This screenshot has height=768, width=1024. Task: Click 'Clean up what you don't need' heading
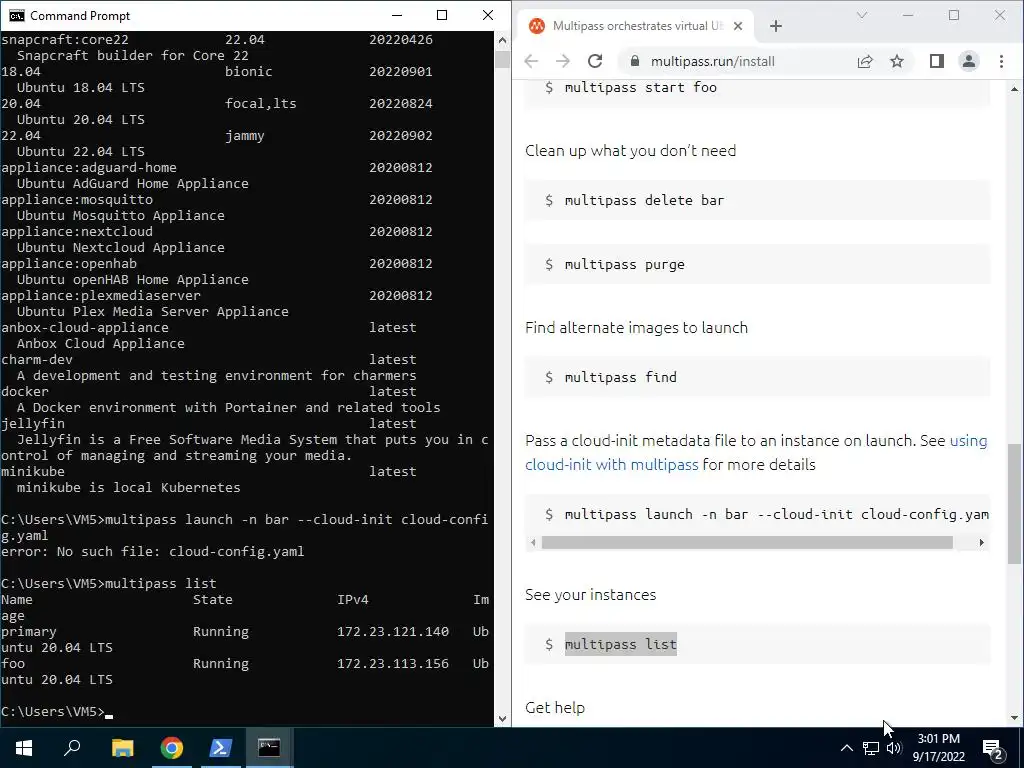(630, 151)
